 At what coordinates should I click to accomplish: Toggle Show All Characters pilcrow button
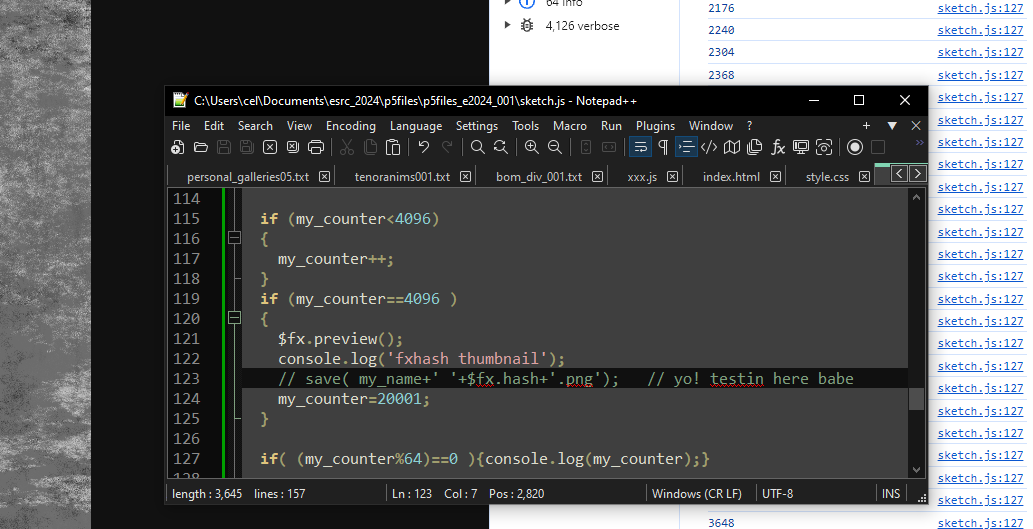(662, 148)
